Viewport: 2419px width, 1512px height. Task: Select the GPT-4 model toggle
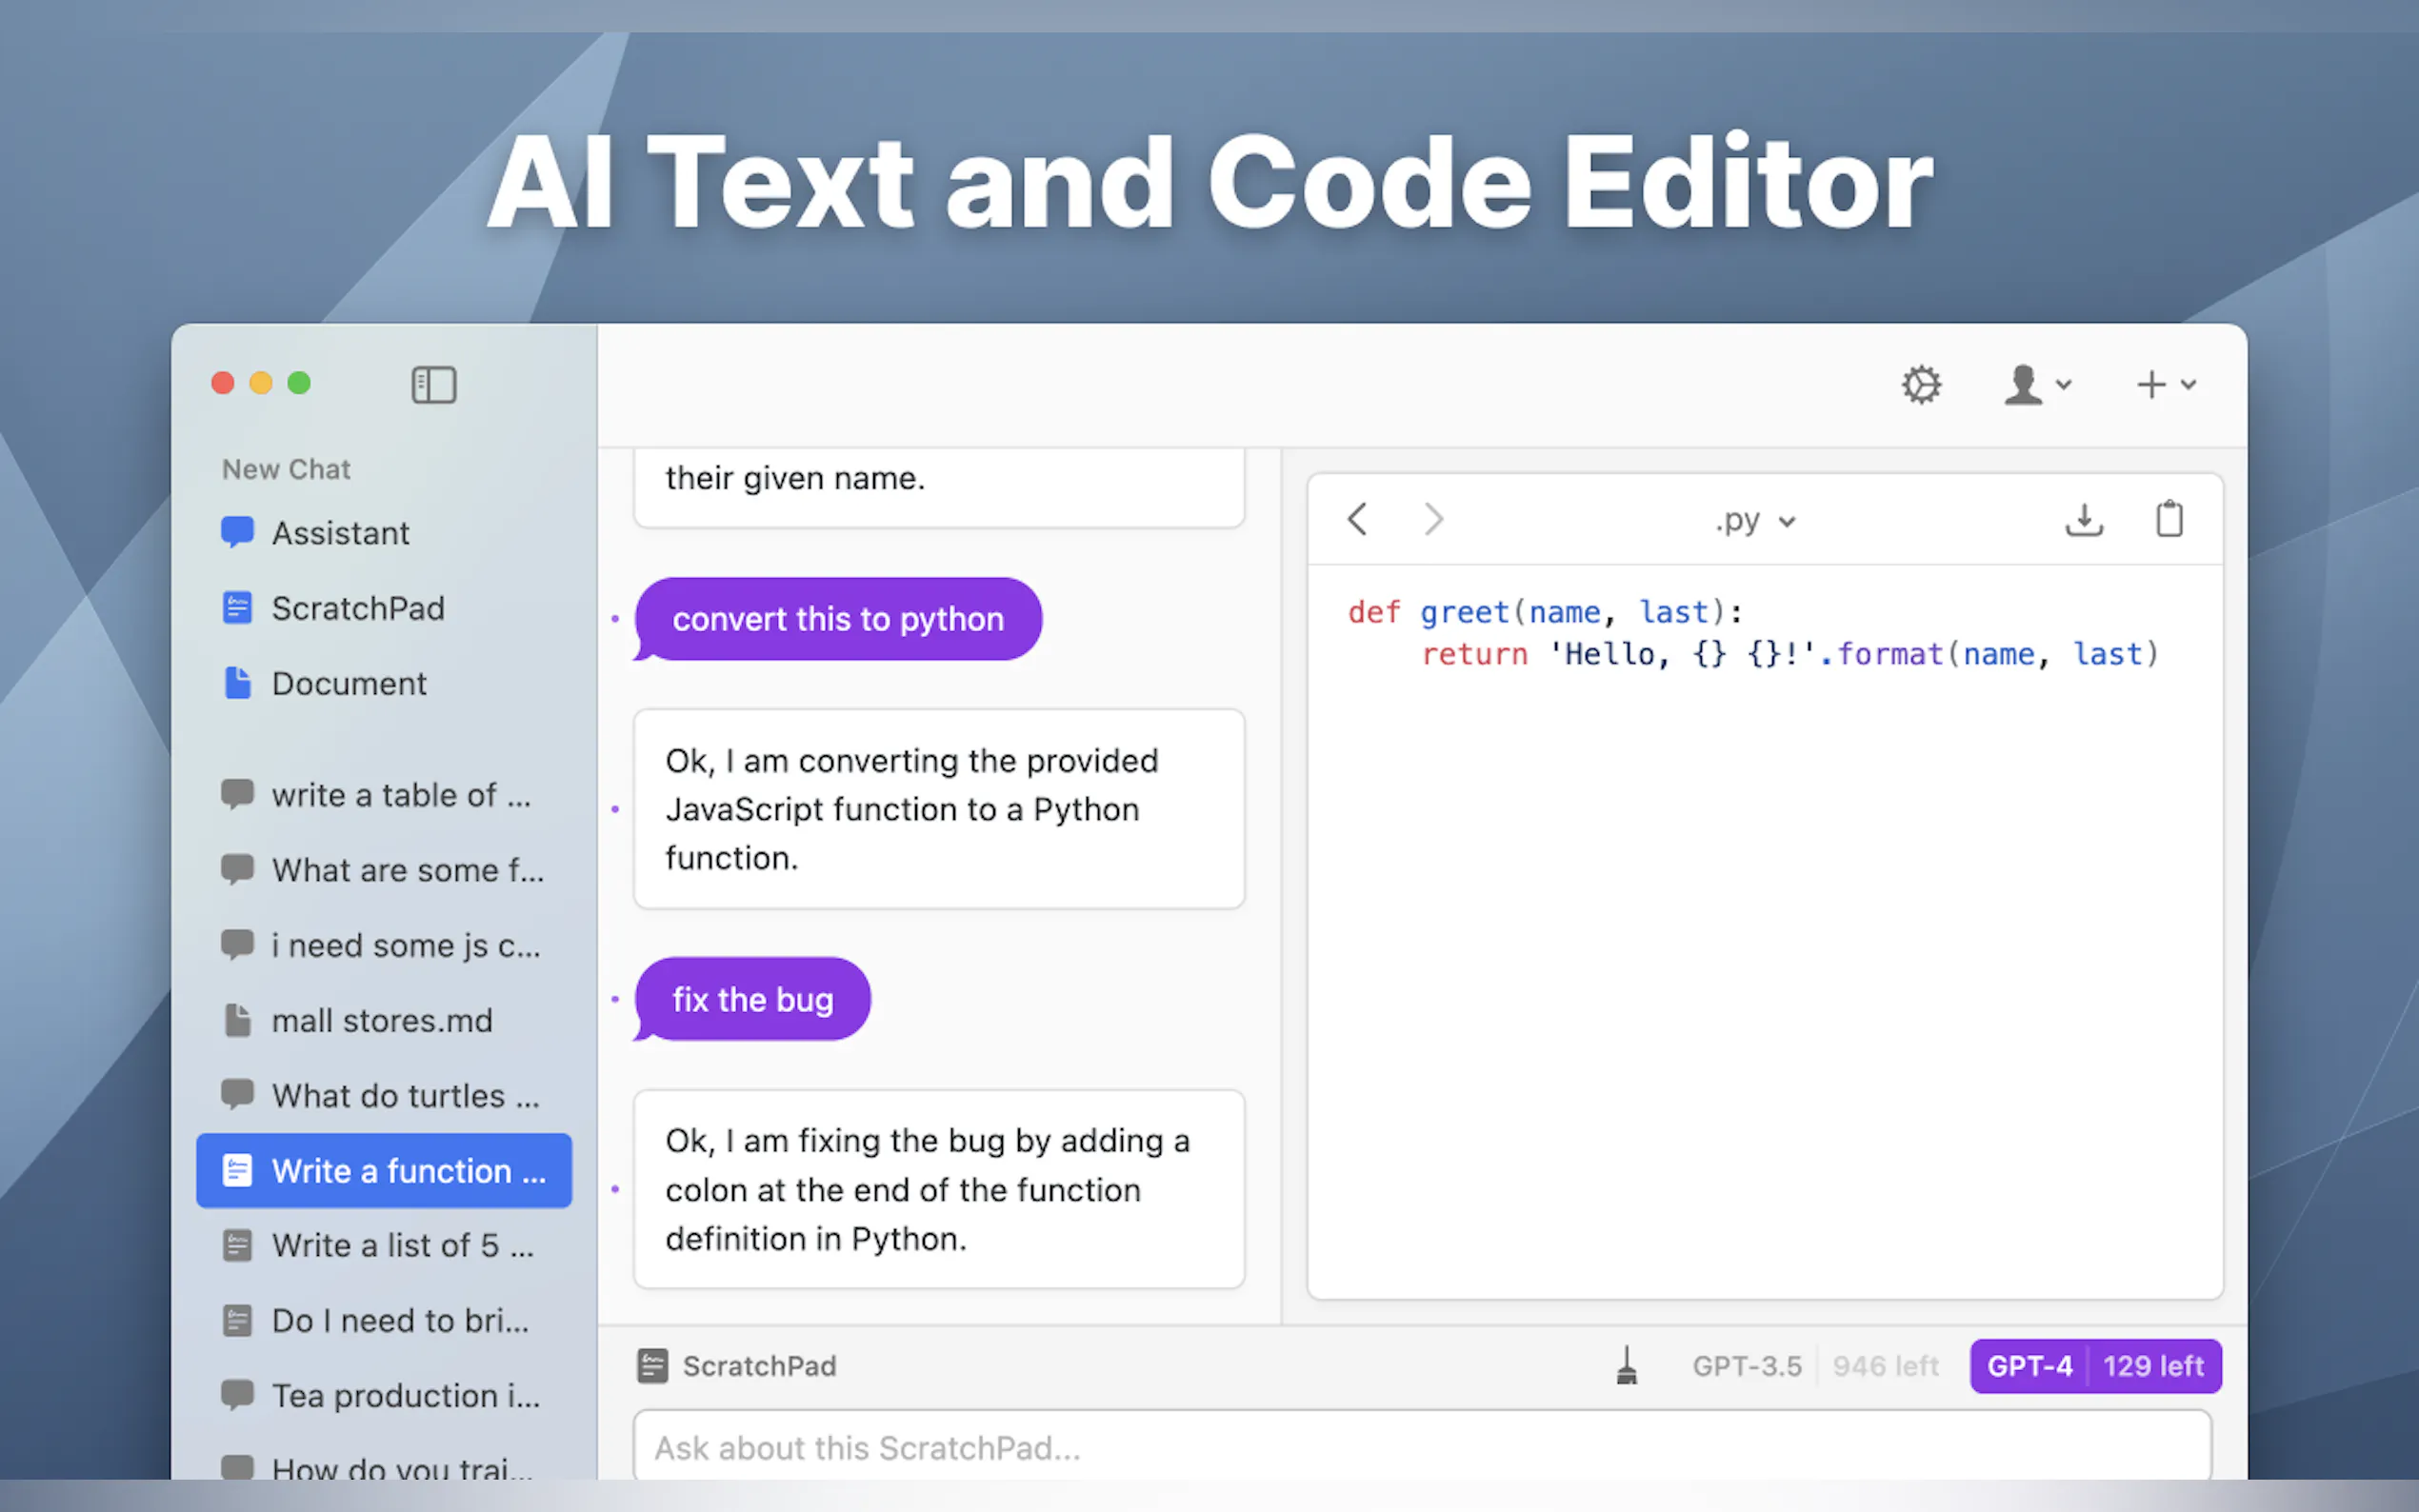[2029, 1366]
